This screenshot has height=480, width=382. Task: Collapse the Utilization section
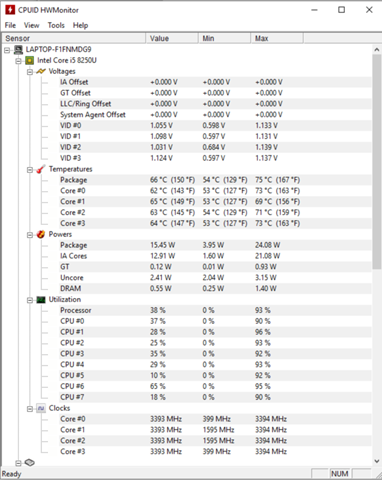point(30,300)
